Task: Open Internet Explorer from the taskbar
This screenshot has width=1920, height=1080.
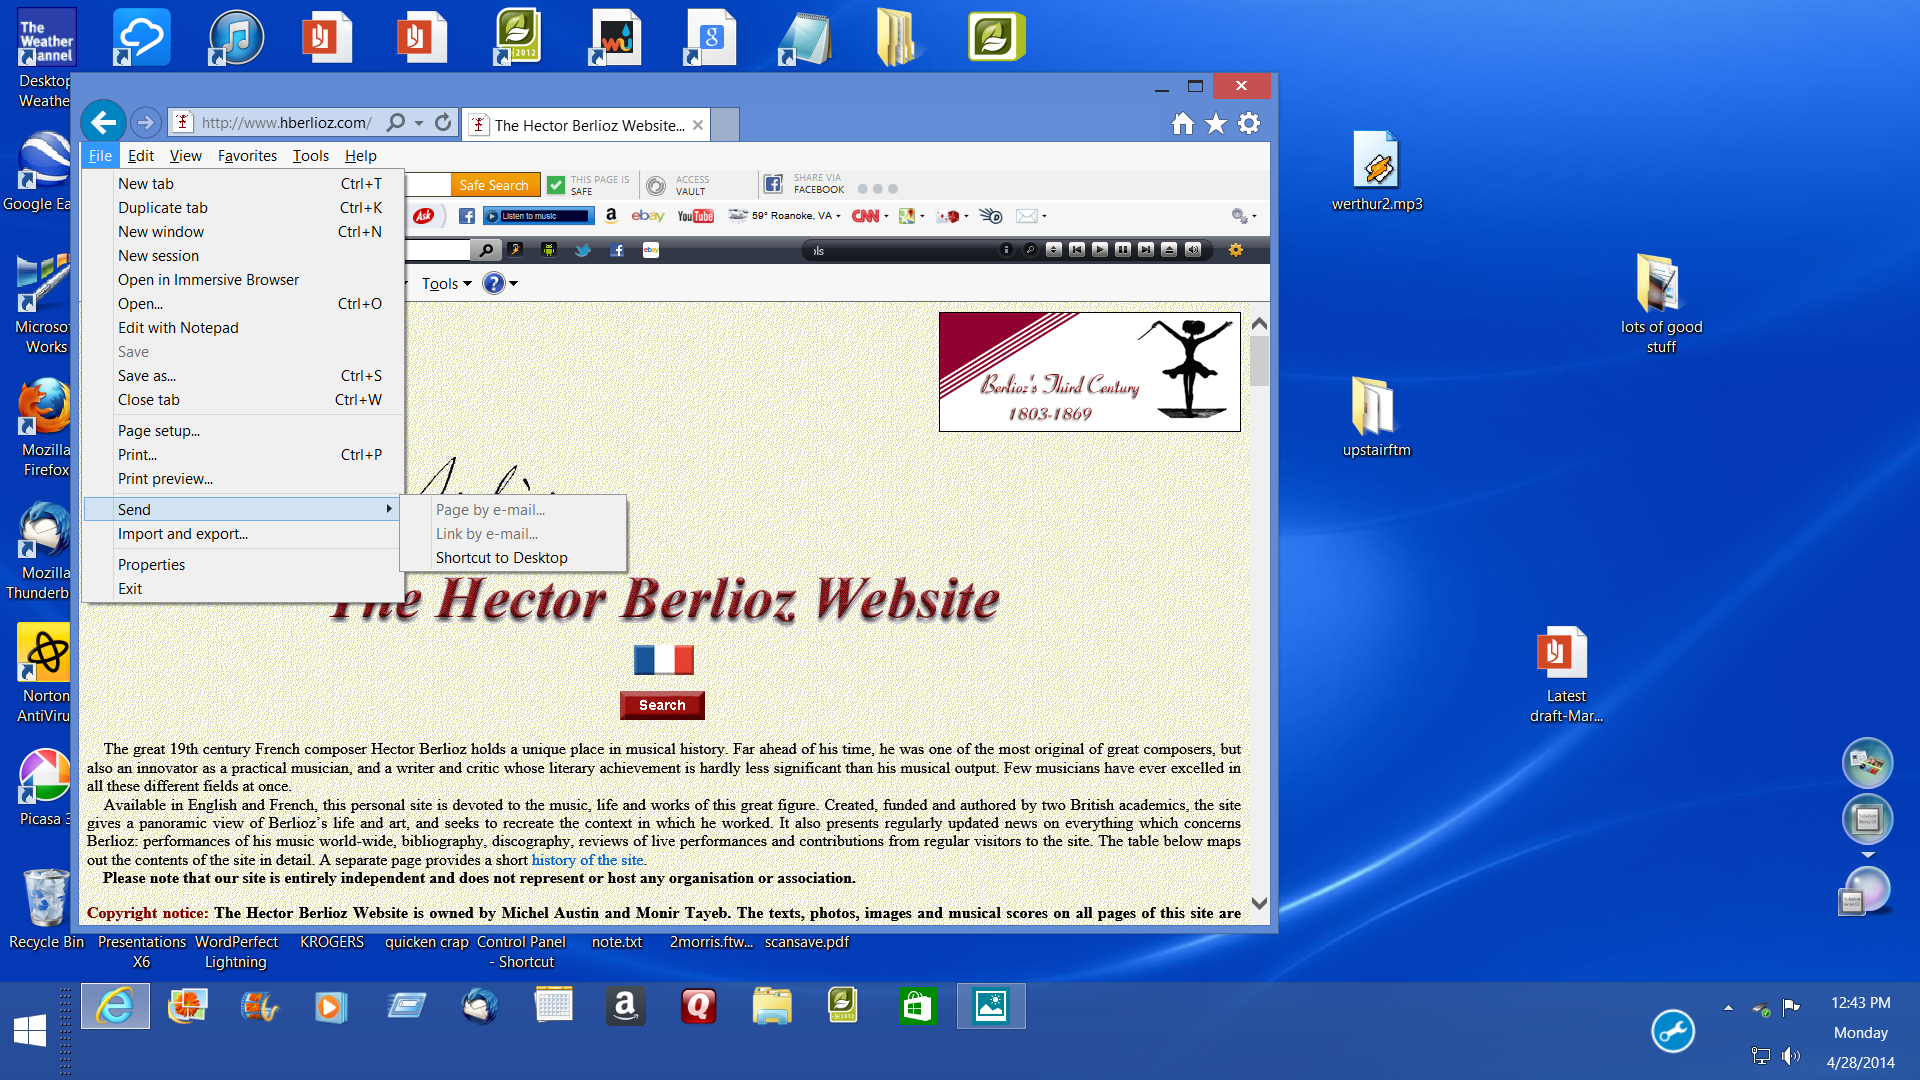Action: (x=115, y=1006)
